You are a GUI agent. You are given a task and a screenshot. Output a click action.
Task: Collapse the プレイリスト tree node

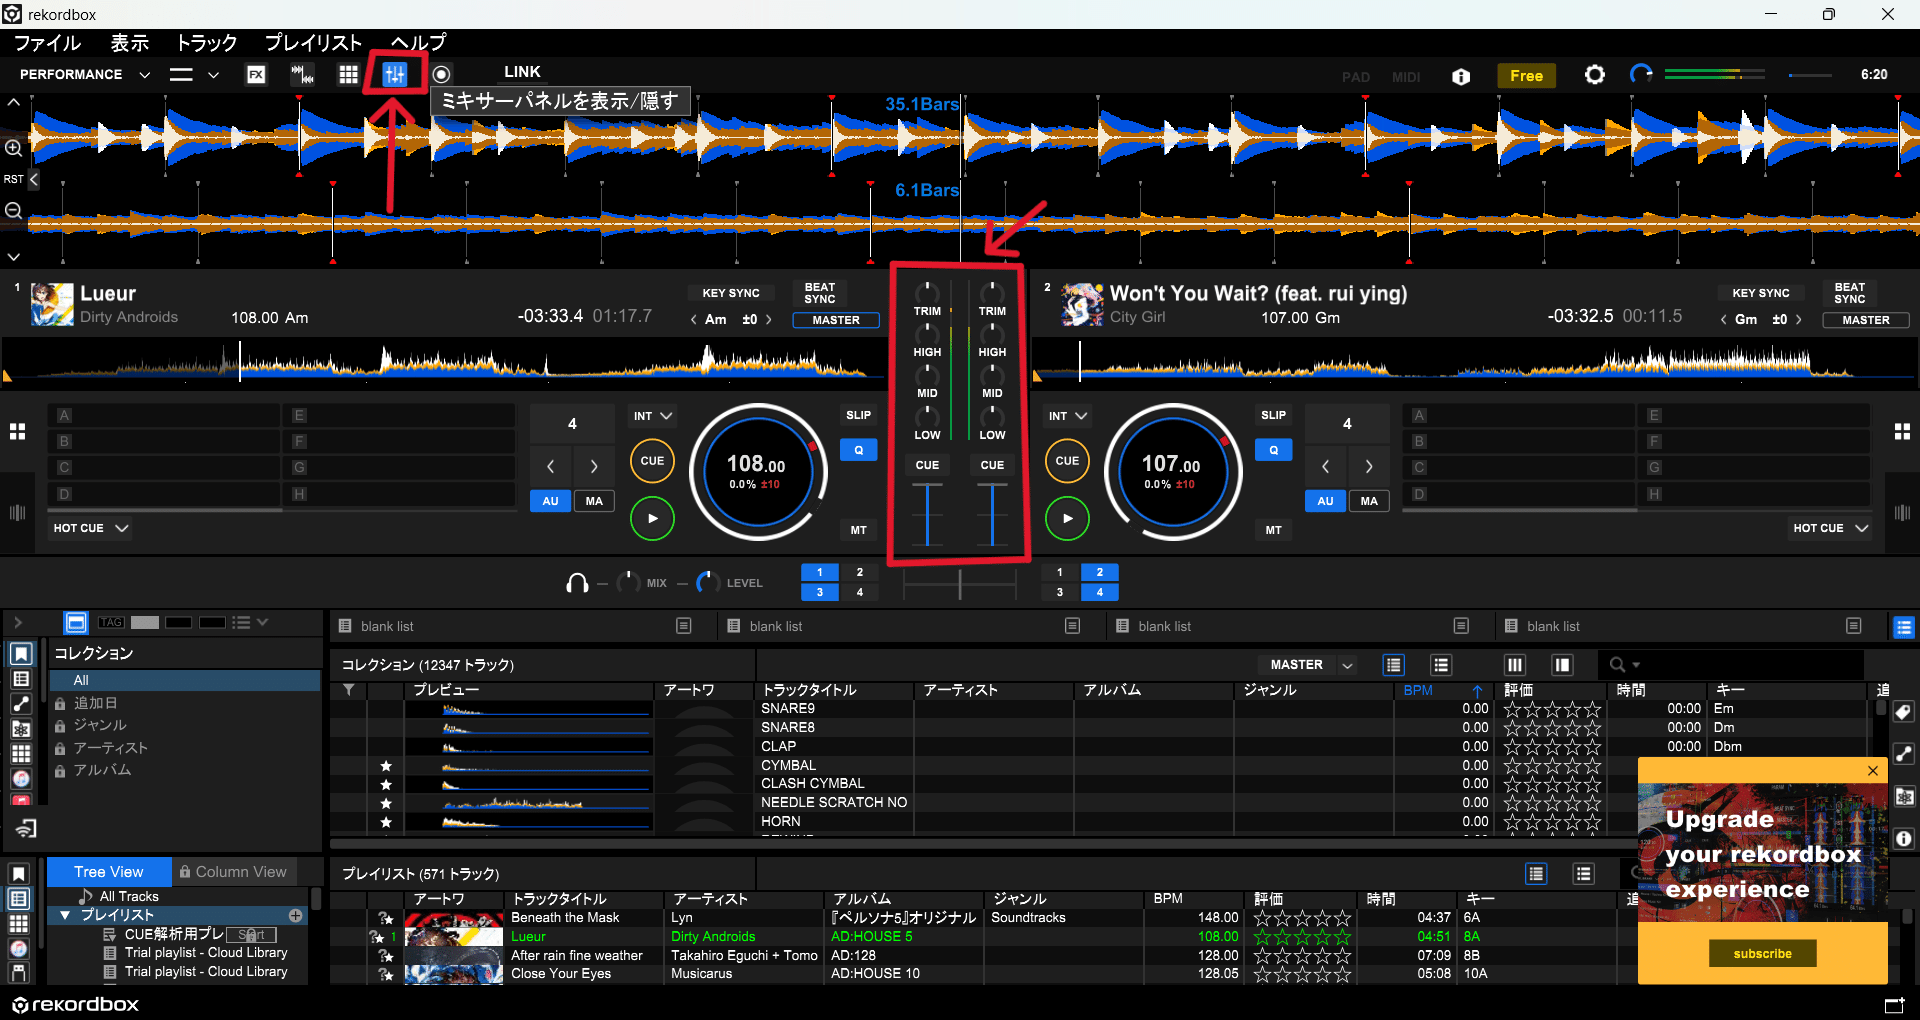65,915
